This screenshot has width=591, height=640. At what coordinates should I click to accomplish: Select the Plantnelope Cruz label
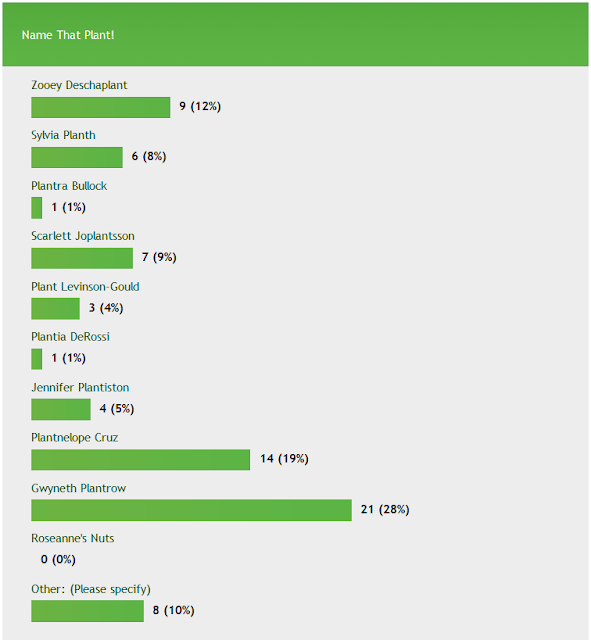pyautogui.click(x=75, y=438)
